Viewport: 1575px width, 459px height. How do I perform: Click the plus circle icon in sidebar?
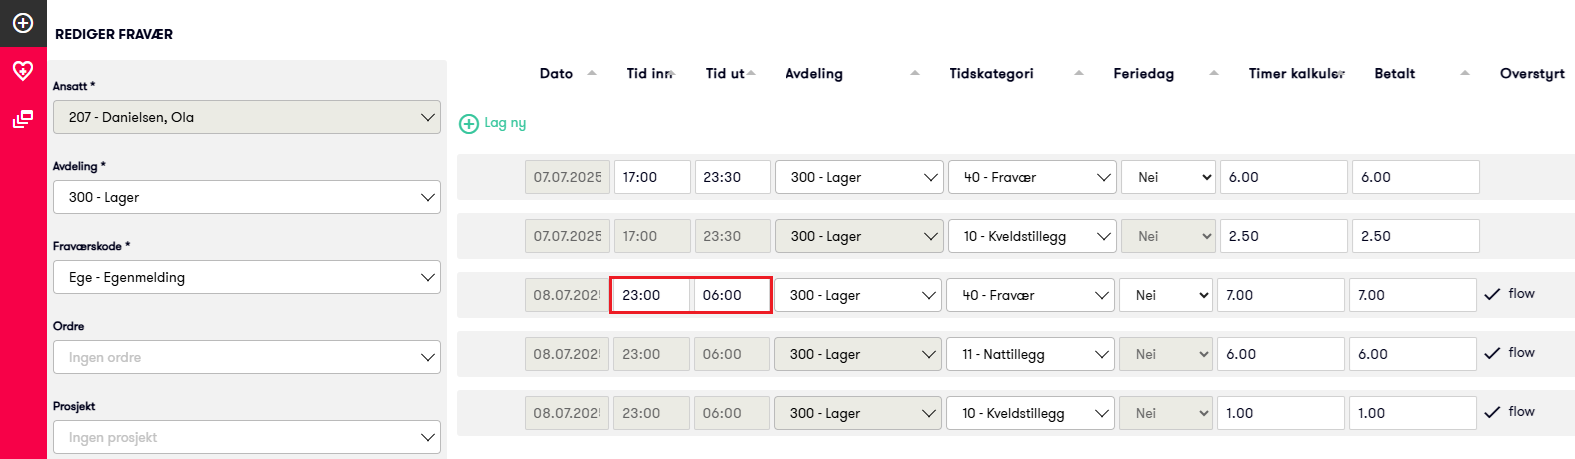pyautogui.click(x=23, y=22)
